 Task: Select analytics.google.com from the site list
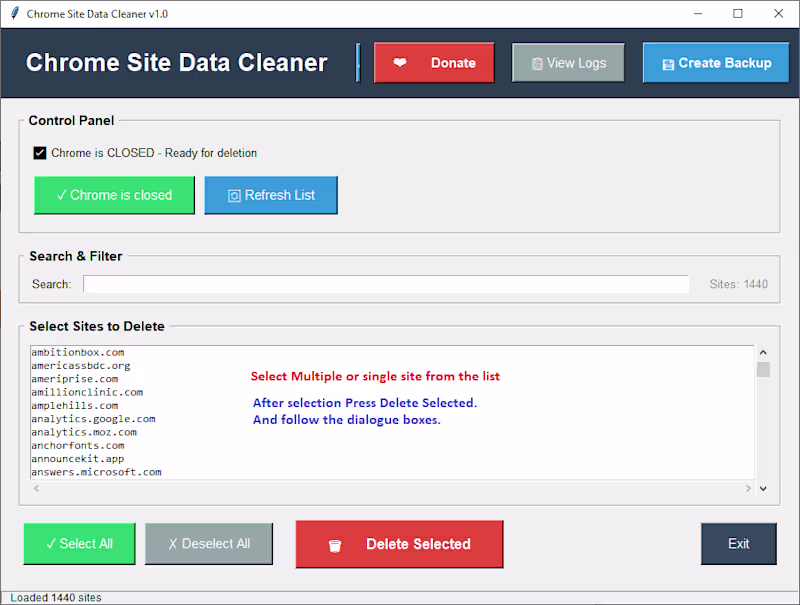tap(92, 418)
